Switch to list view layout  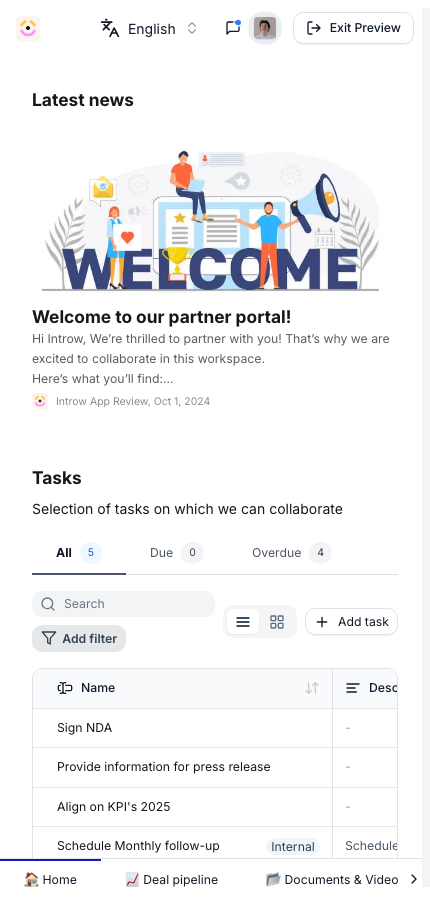(x=243, y=622)
